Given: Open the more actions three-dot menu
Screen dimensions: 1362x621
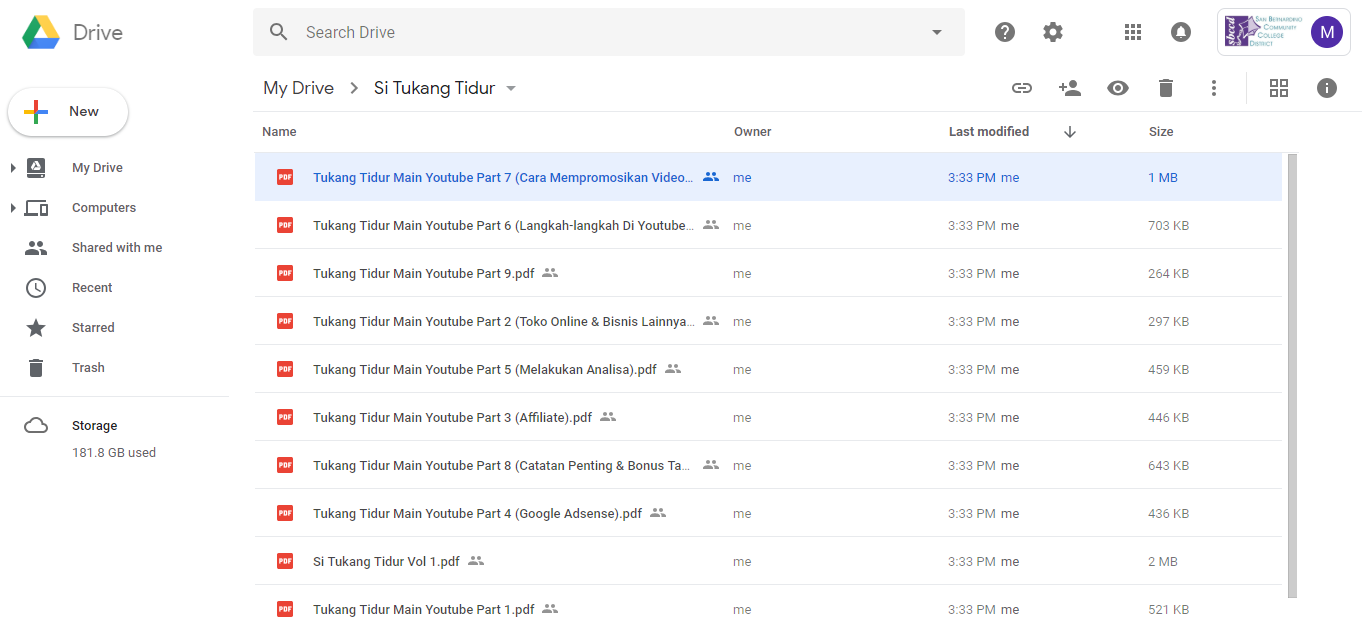Looking at the screenshot, I should [x=1213, y=88].
